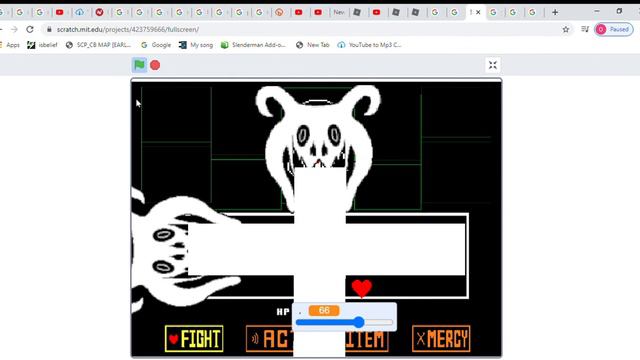This screenshot has height=360, width=640.
Task: Open the media control playlist icon
Action: 585,29
